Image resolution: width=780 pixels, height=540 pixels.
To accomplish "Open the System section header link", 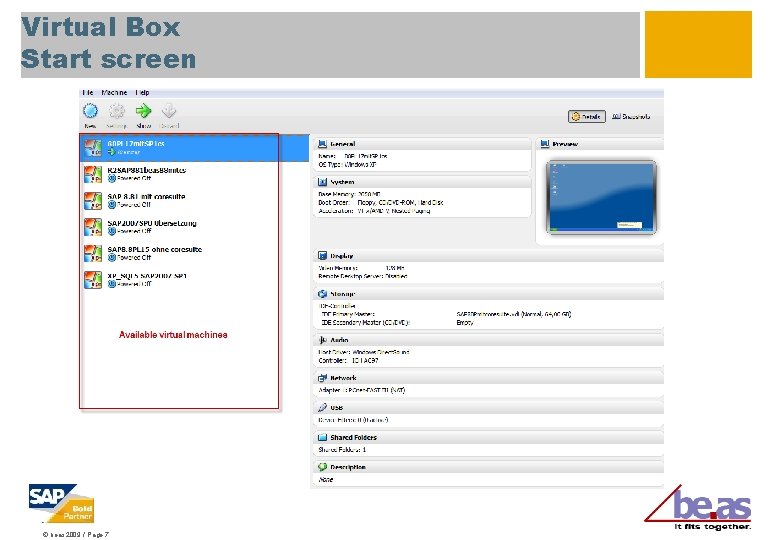I will [342, 182].
